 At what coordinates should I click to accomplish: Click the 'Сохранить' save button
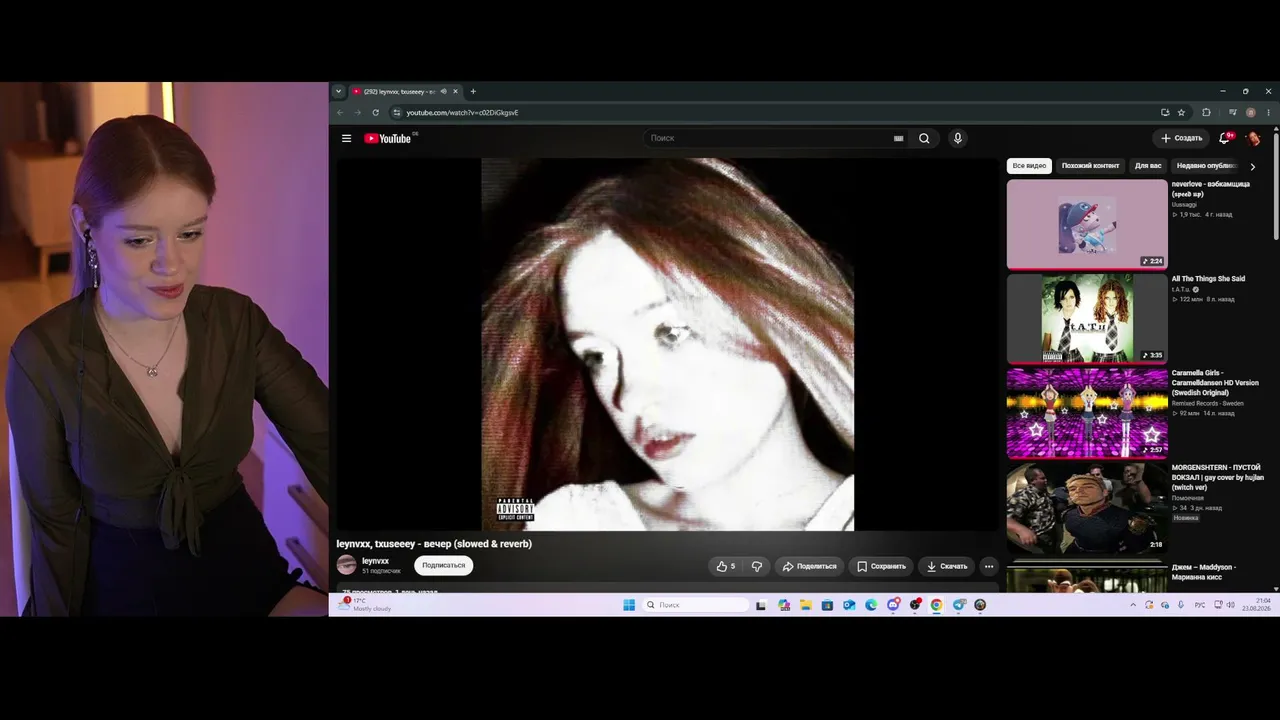(x=881, y=566)
